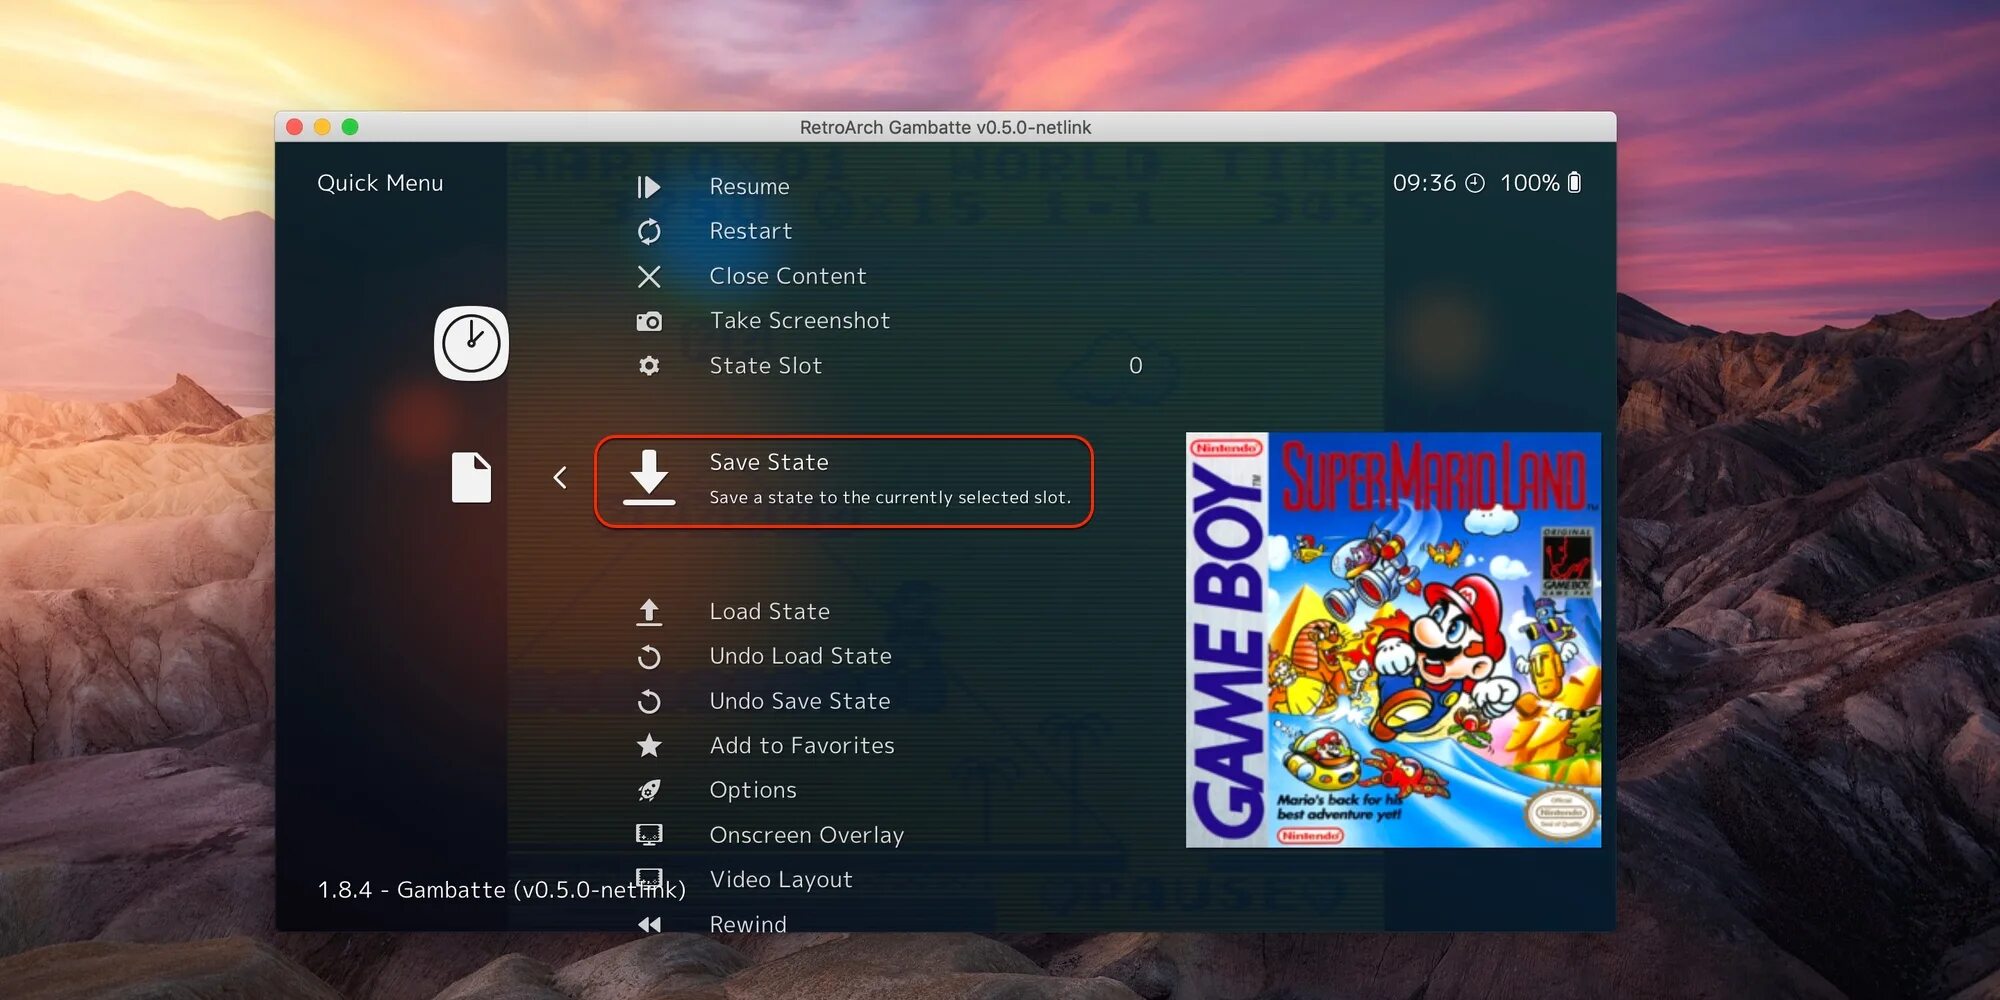Click the RetroArch Gambatte window title

pos(945,127)
